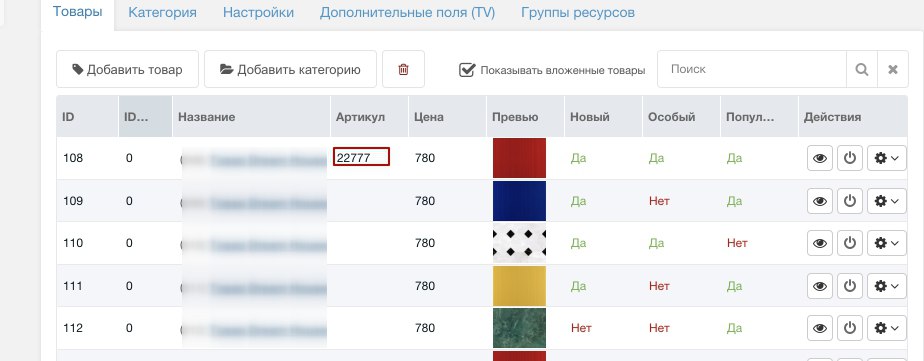Viewport: 924px width, 361px height.
Task: Sort by the Новый column header
Action: [x=603, y=117]
